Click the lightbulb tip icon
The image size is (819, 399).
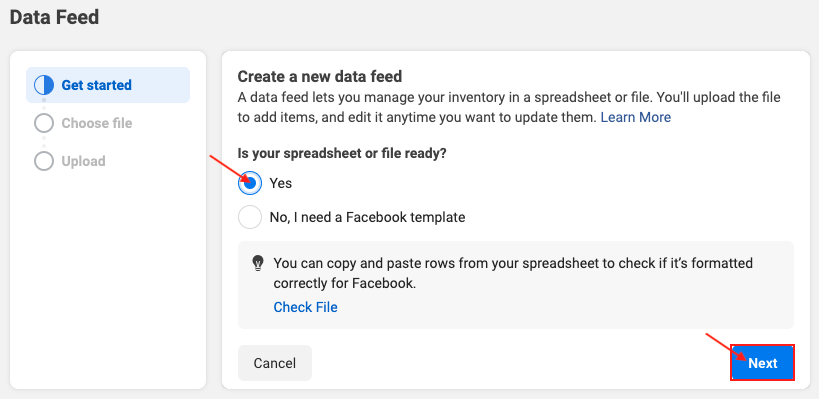coord(258,263)
